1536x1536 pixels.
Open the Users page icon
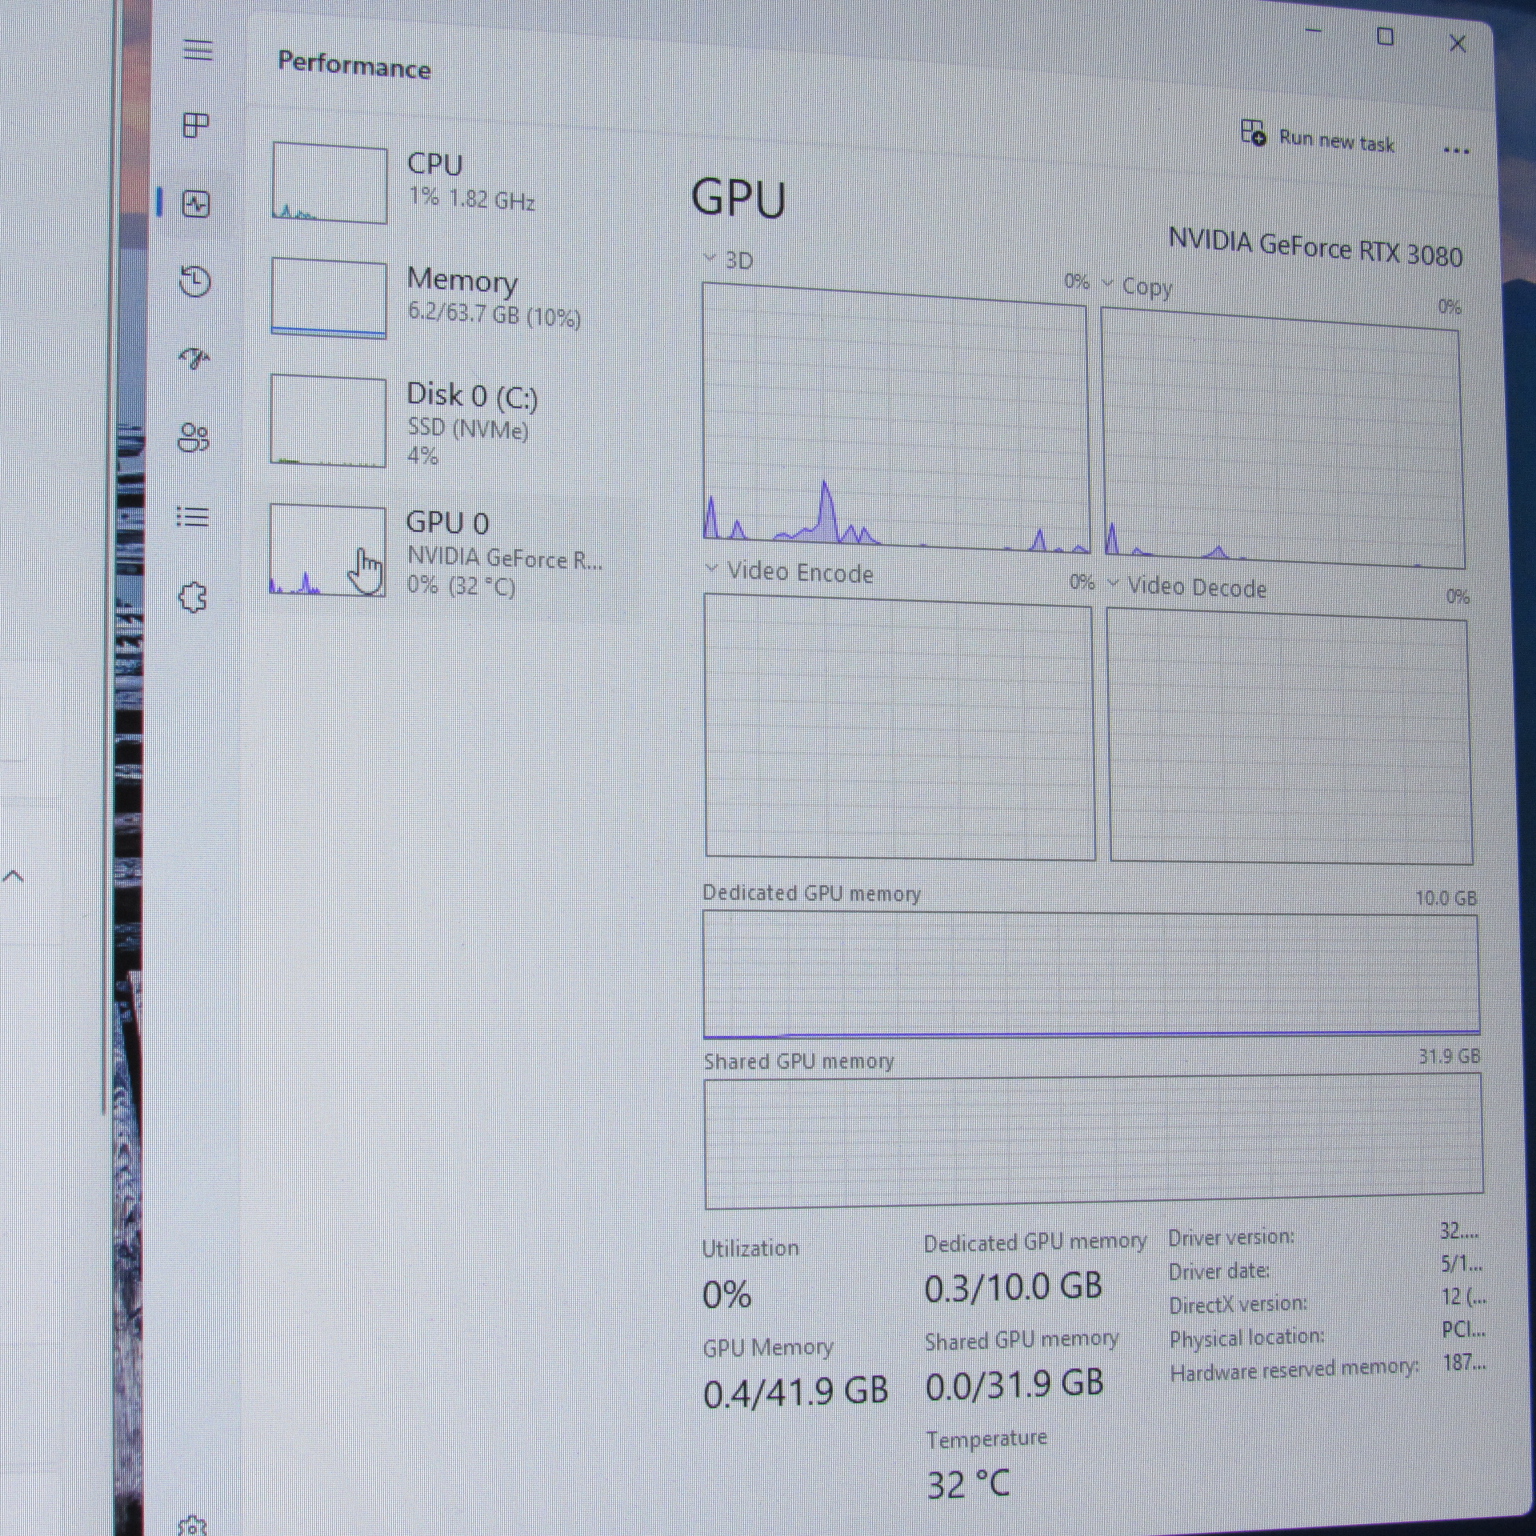click(193, 437)
